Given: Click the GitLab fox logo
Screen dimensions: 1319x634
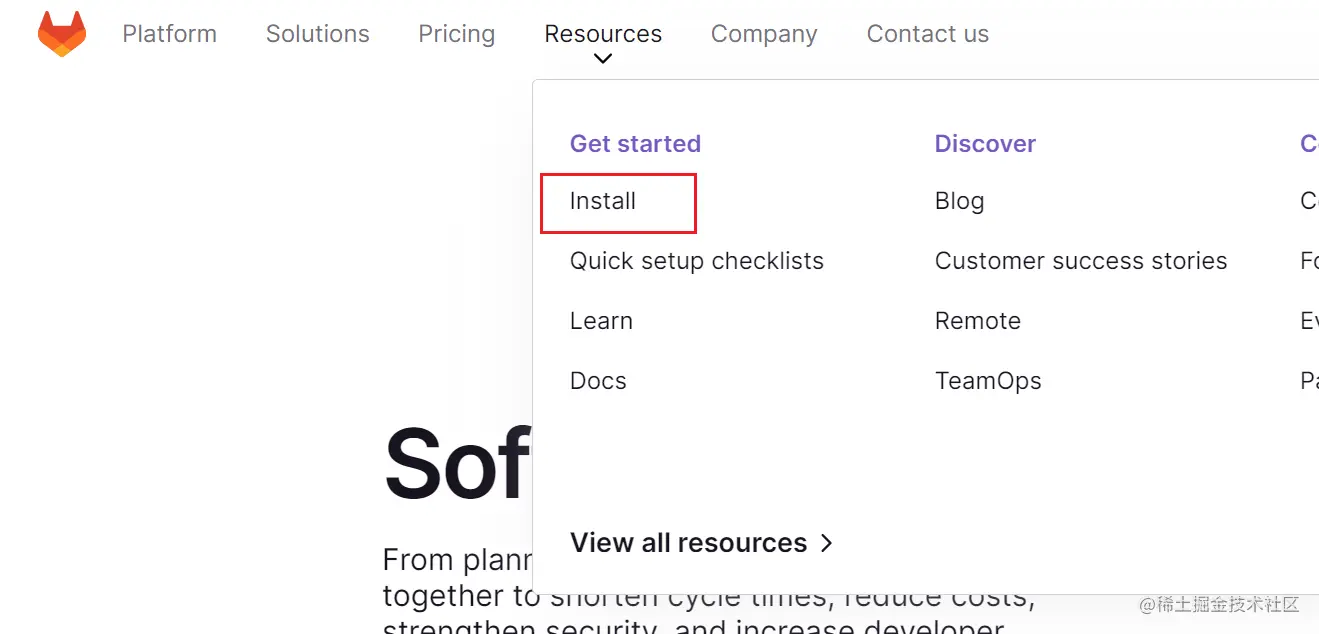Looking at the screenshot, I should tap(62, 34).
